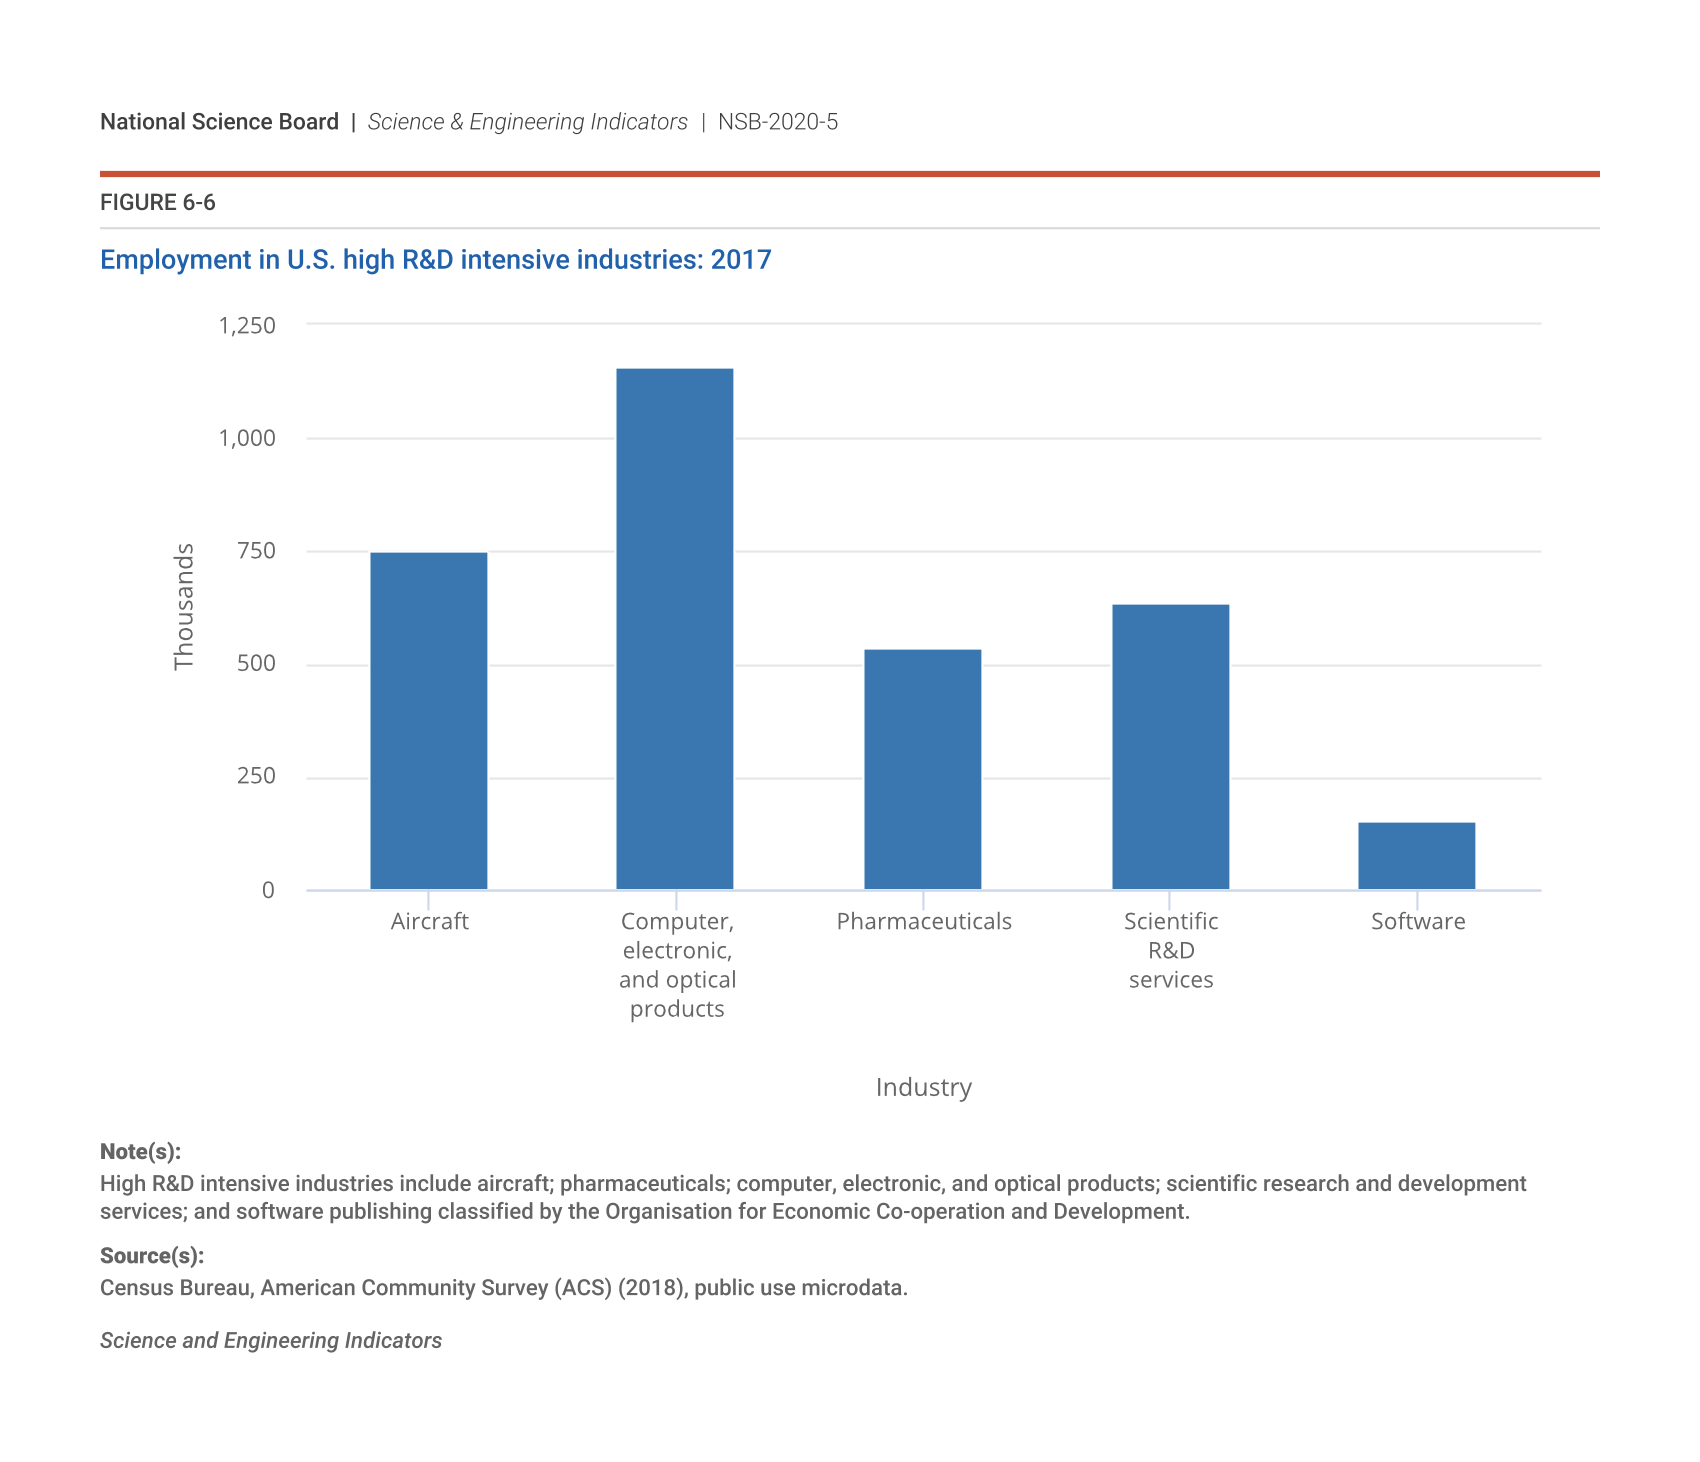Click the 500 y-axis tick label

click(x=256, y=664)
